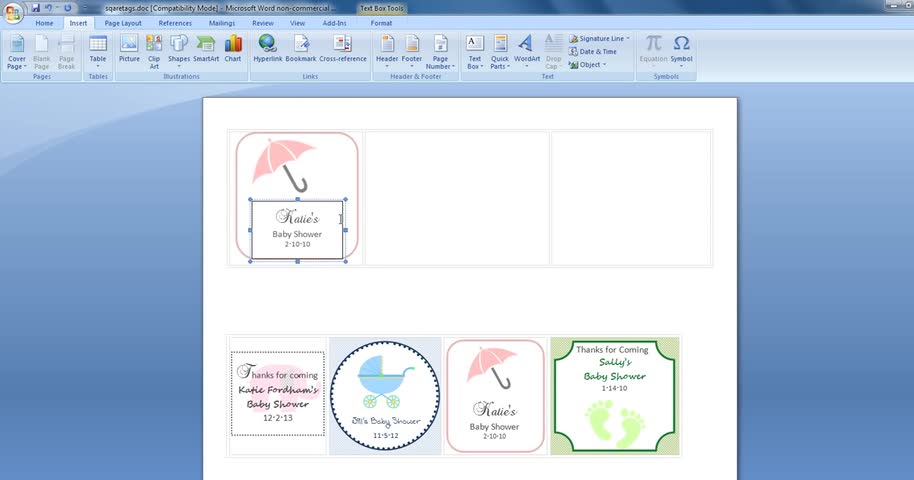Open the Cover Page gallery
The width and height of the screenshot is (914, 480).
click(17, 52)
